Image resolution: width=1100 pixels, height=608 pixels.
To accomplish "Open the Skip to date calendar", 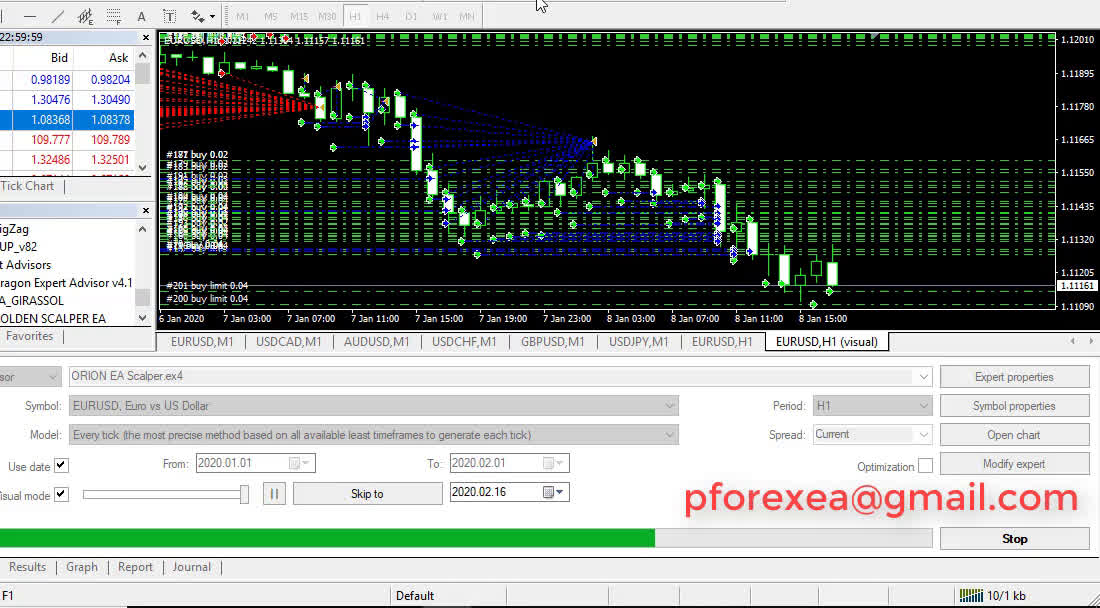I will point(552,493).
